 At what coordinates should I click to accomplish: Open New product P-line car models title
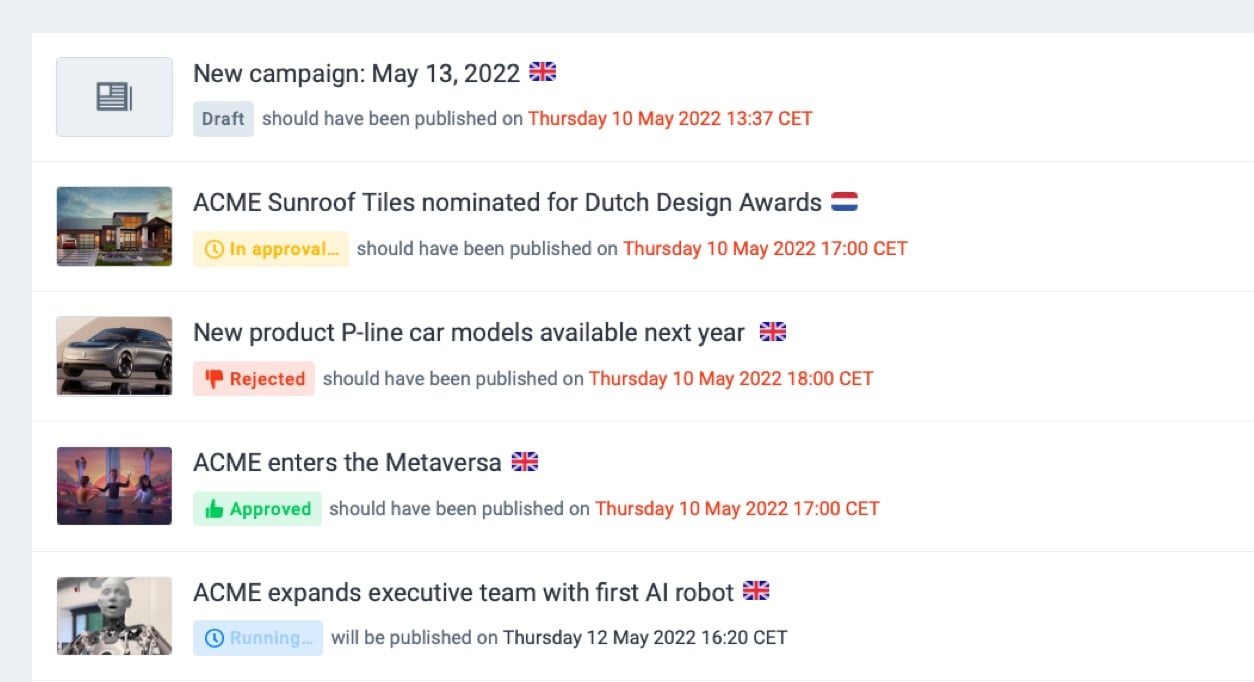click(468, 333)
